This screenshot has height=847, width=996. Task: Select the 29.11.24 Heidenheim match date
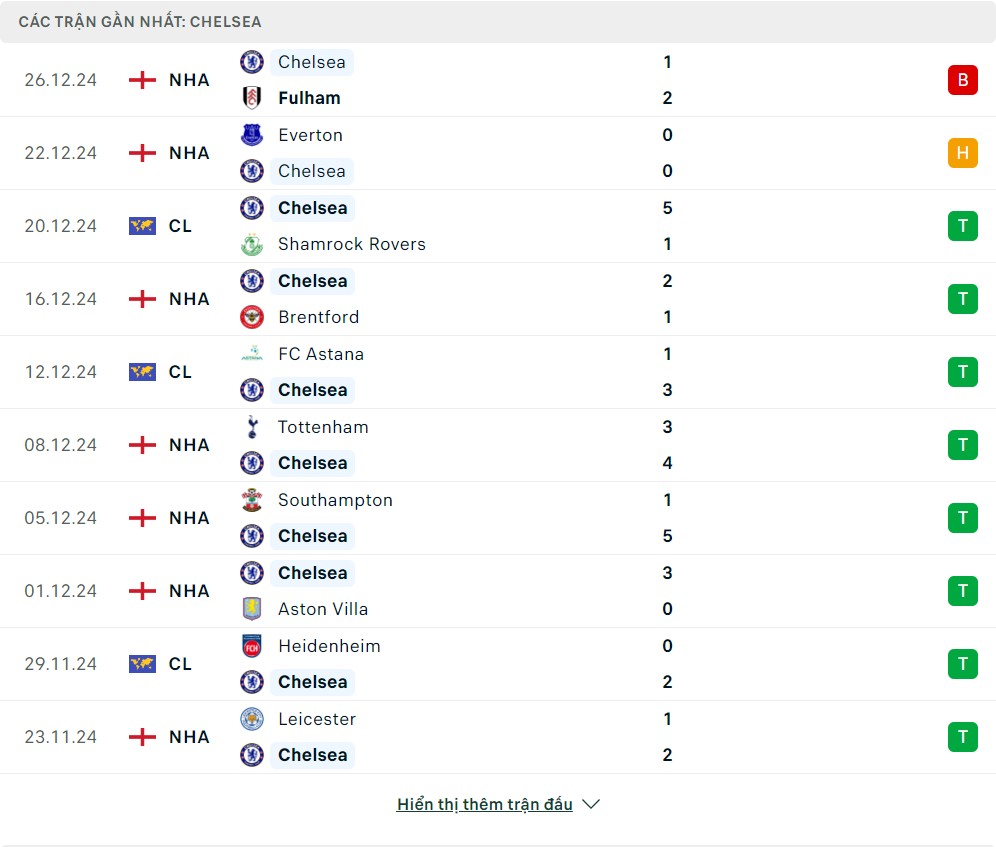pyautogui.click(x=61, y=664)
